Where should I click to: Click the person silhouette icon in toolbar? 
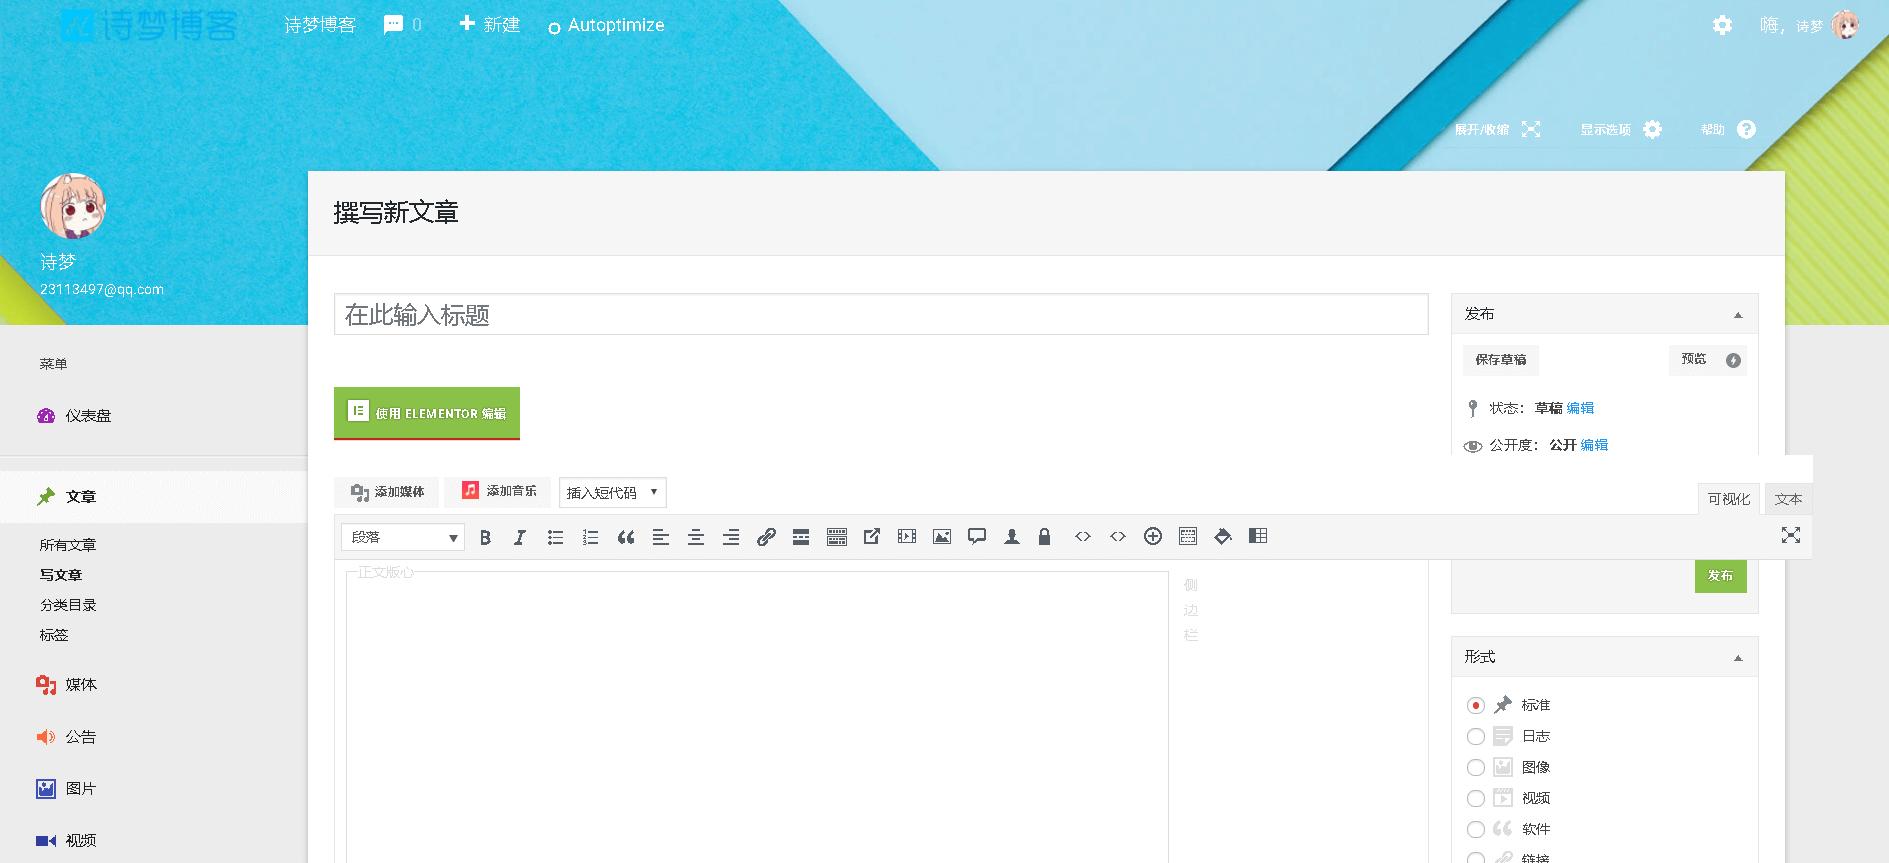pos(1012,537)
